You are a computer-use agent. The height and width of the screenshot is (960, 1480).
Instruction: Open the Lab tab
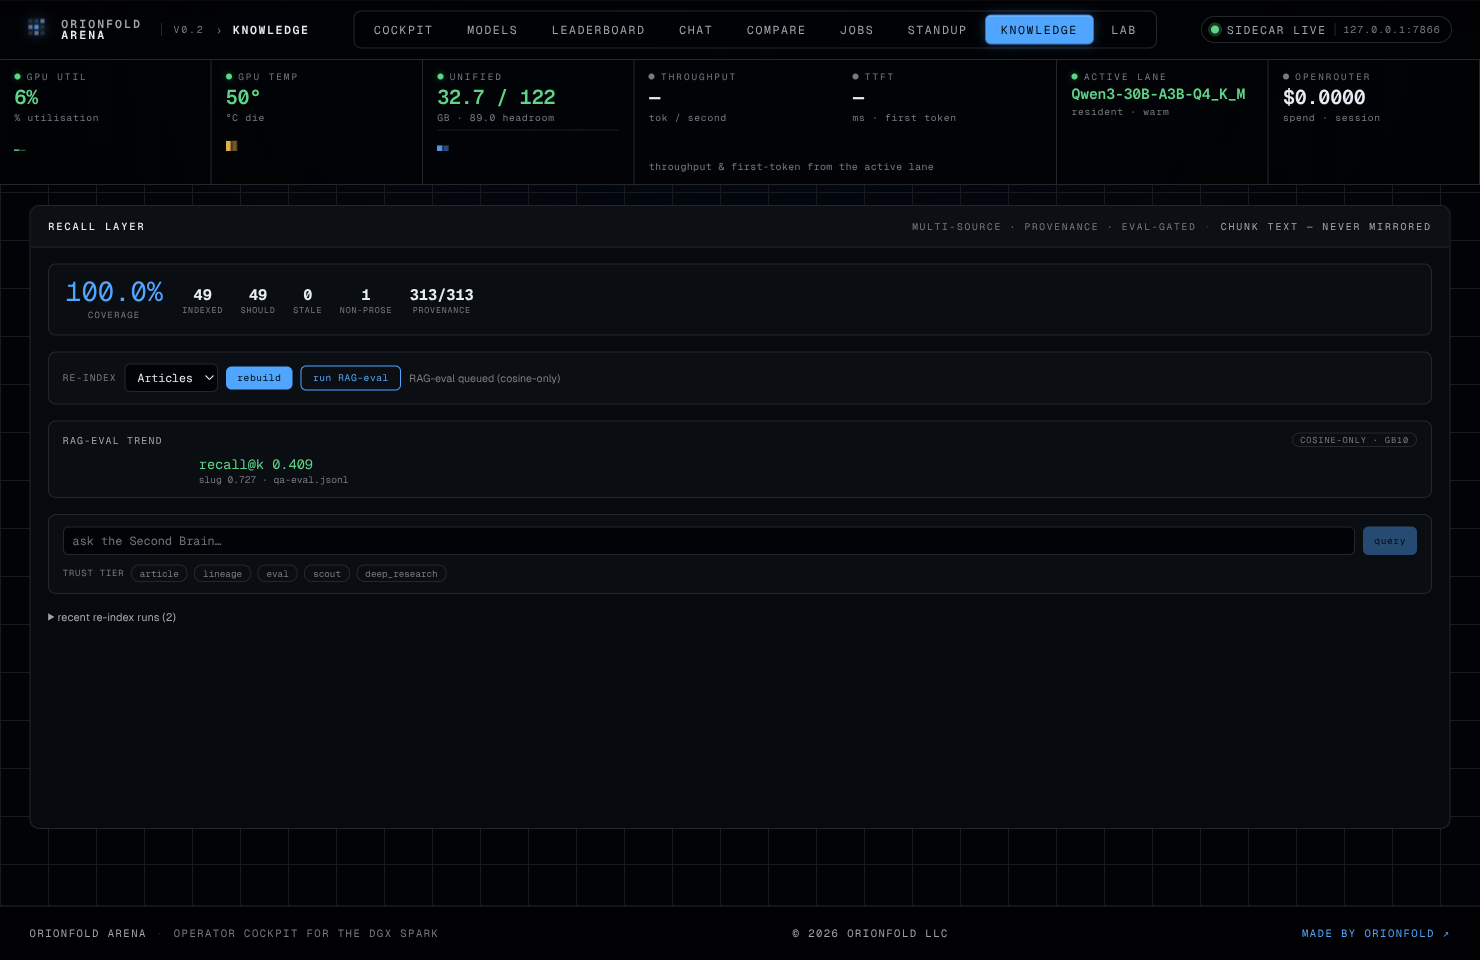click(1124, 30)
